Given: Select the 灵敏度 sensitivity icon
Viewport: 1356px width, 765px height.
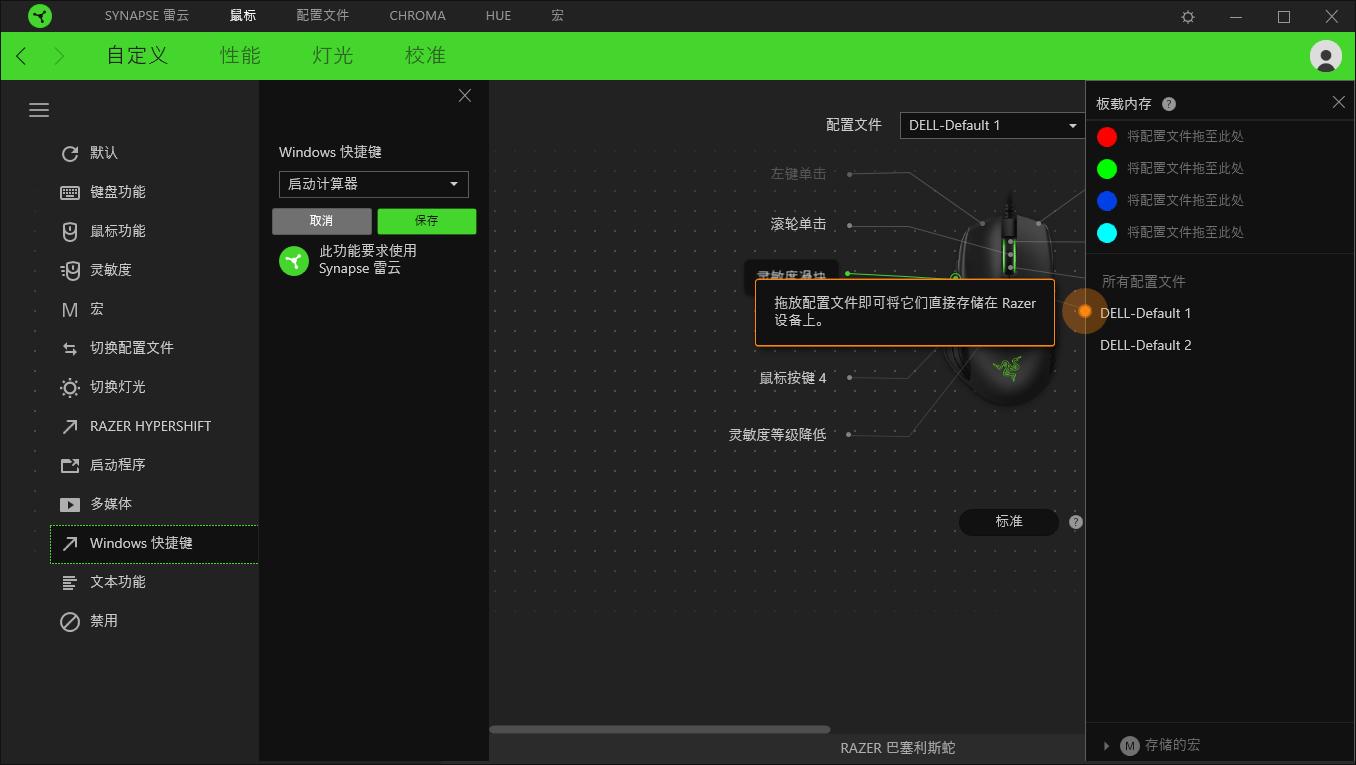Looking at the screenshot, I should (x=111, y=270).
